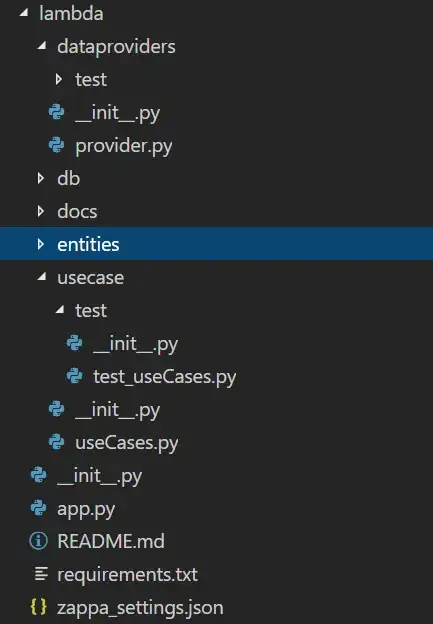Viewport: 433px width, 624px height.
Task: Click the info icon beside README.md
Action: (39, 541)
